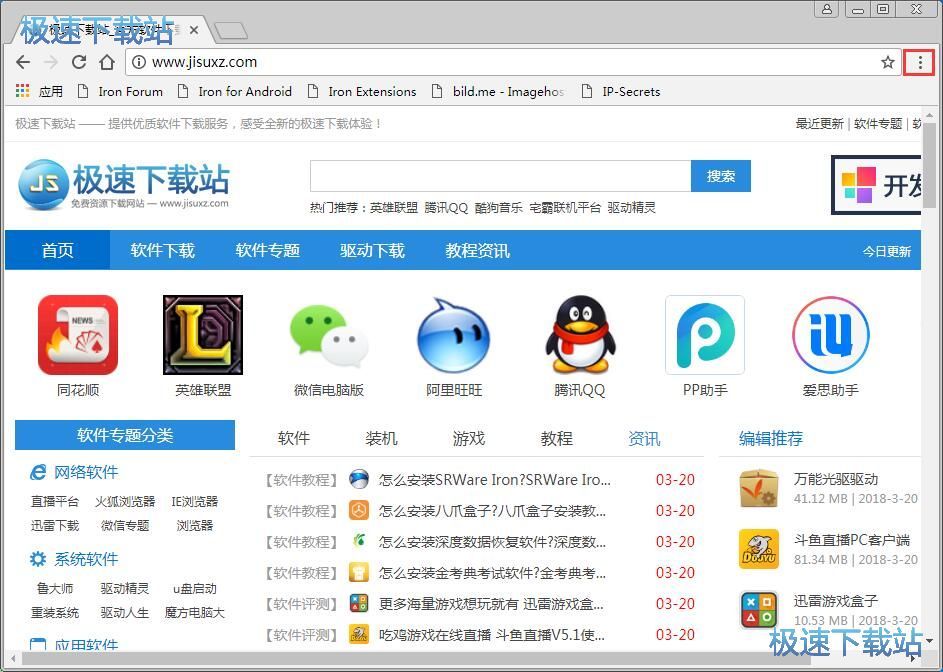The height and width of the screenshot is (672, 943).
Task: Click inside the address bar
Action: [x=400, y=61]
